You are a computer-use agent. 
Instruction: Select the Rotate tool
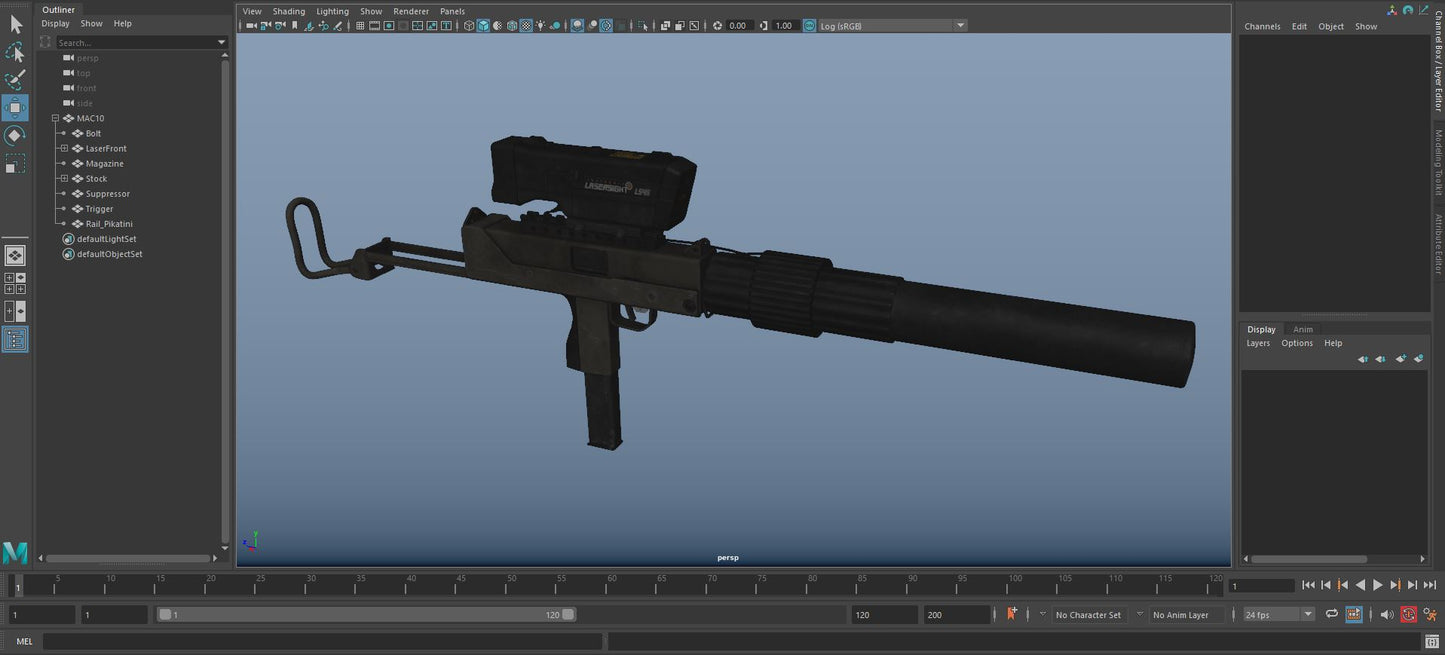pos(15,135)
